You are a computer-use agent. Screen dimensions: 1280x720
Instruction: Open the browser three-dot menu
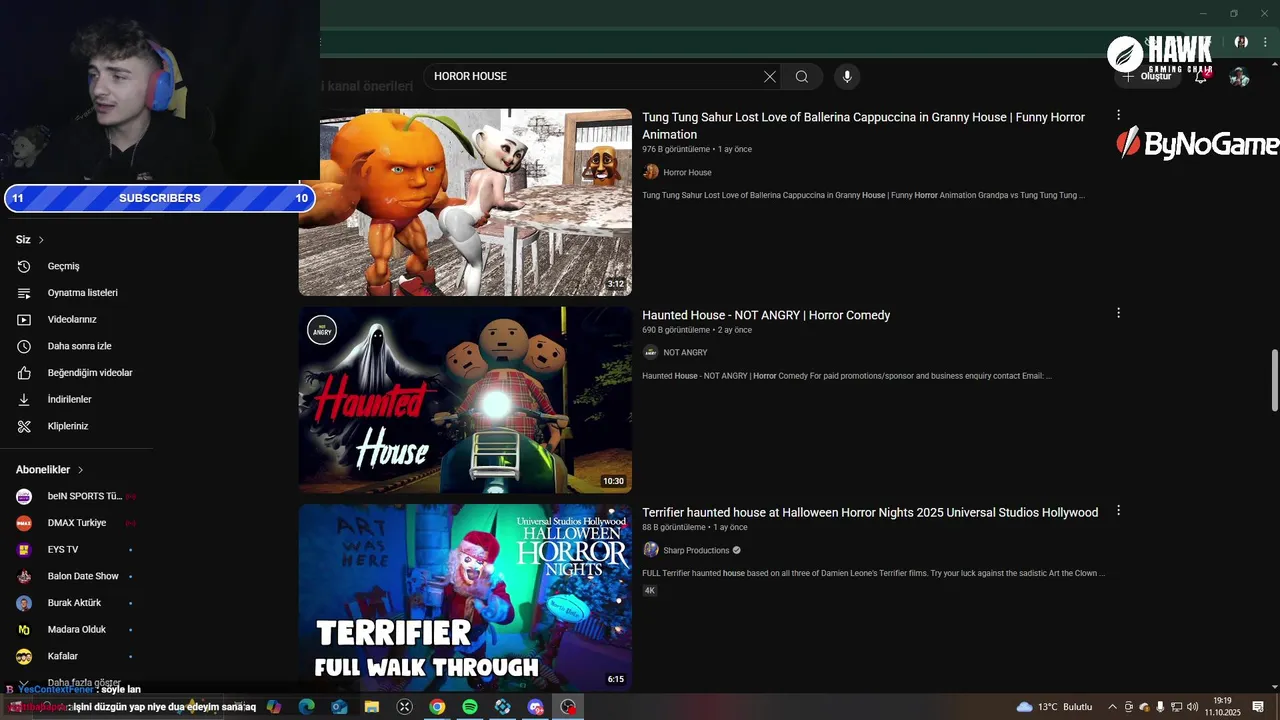click(1265, 43)
